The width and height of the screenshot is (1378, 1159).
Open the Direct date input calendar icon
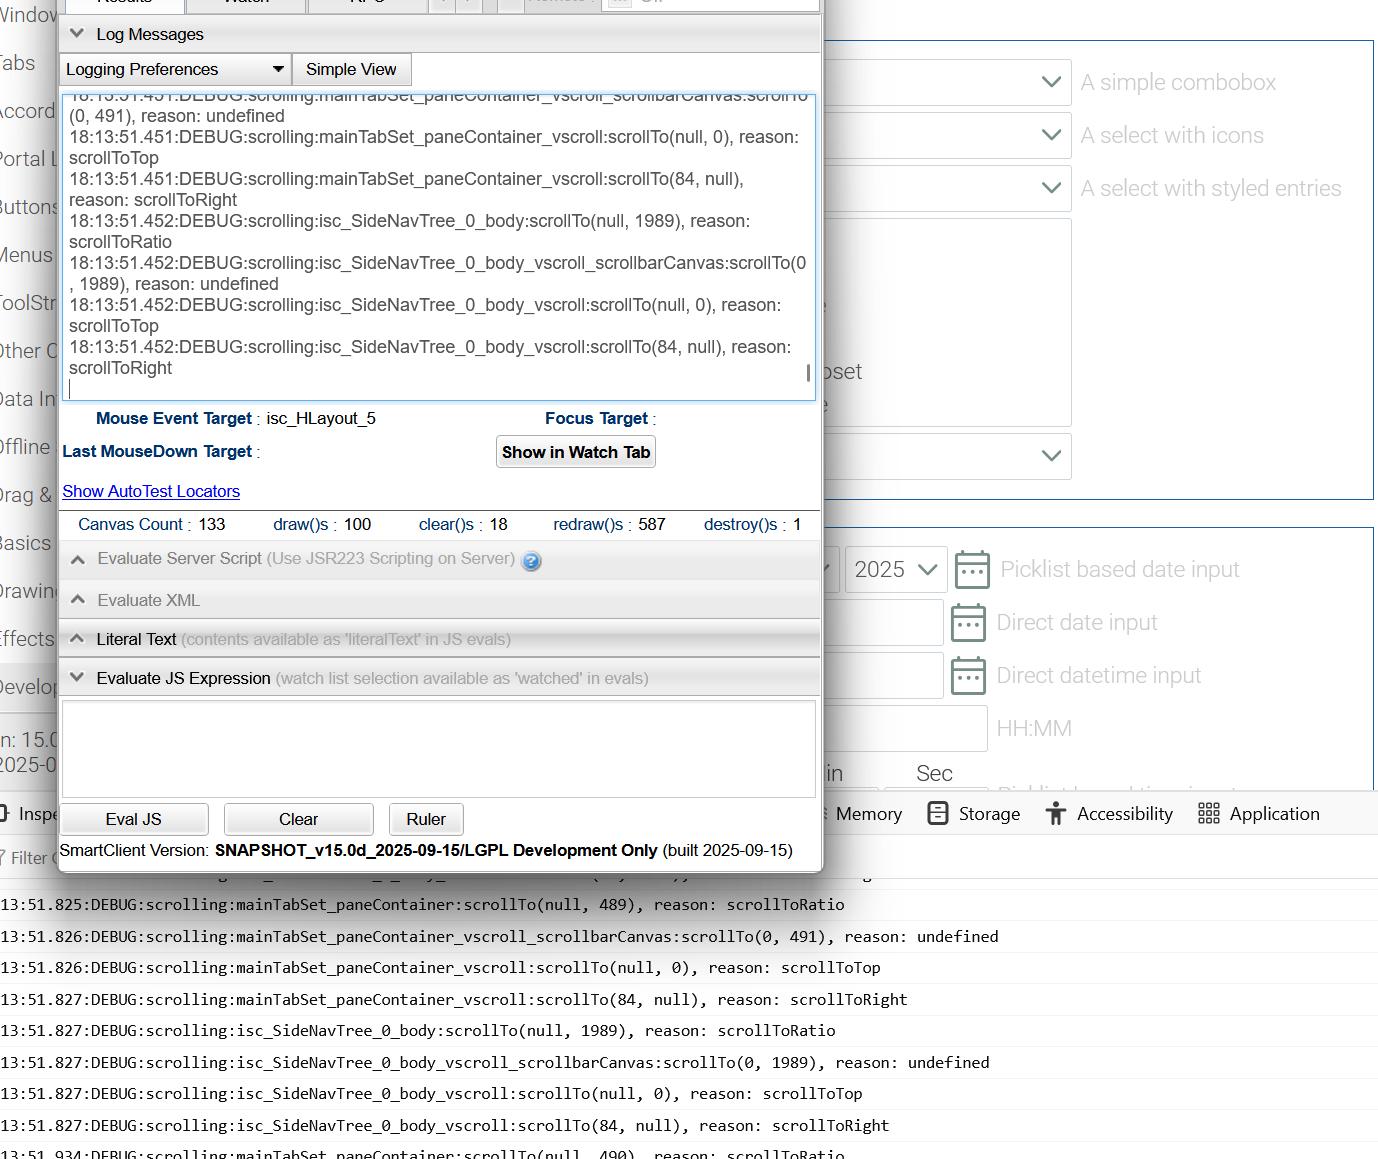[x=968, y=623]
